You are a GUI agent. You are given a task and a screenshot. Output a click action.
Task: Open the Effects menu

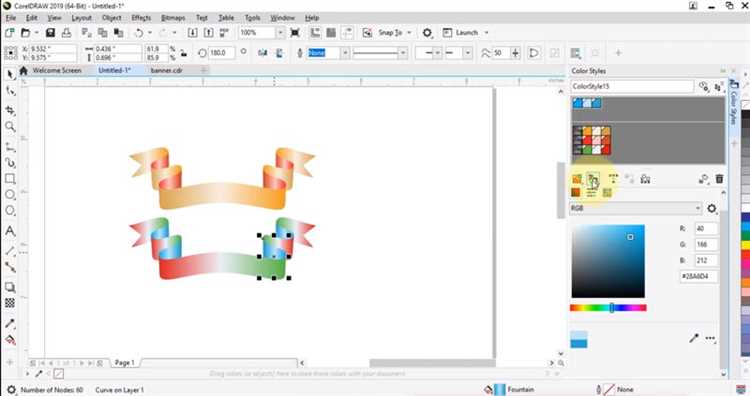click(x=141, y=18)
